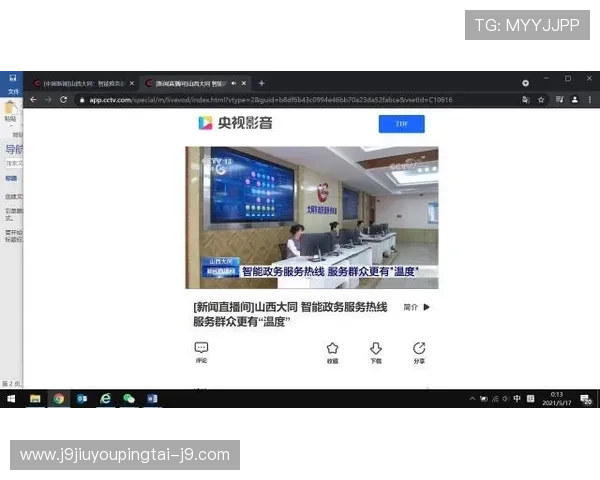Open the Chrome profile avatar icon

coord(574,100)
